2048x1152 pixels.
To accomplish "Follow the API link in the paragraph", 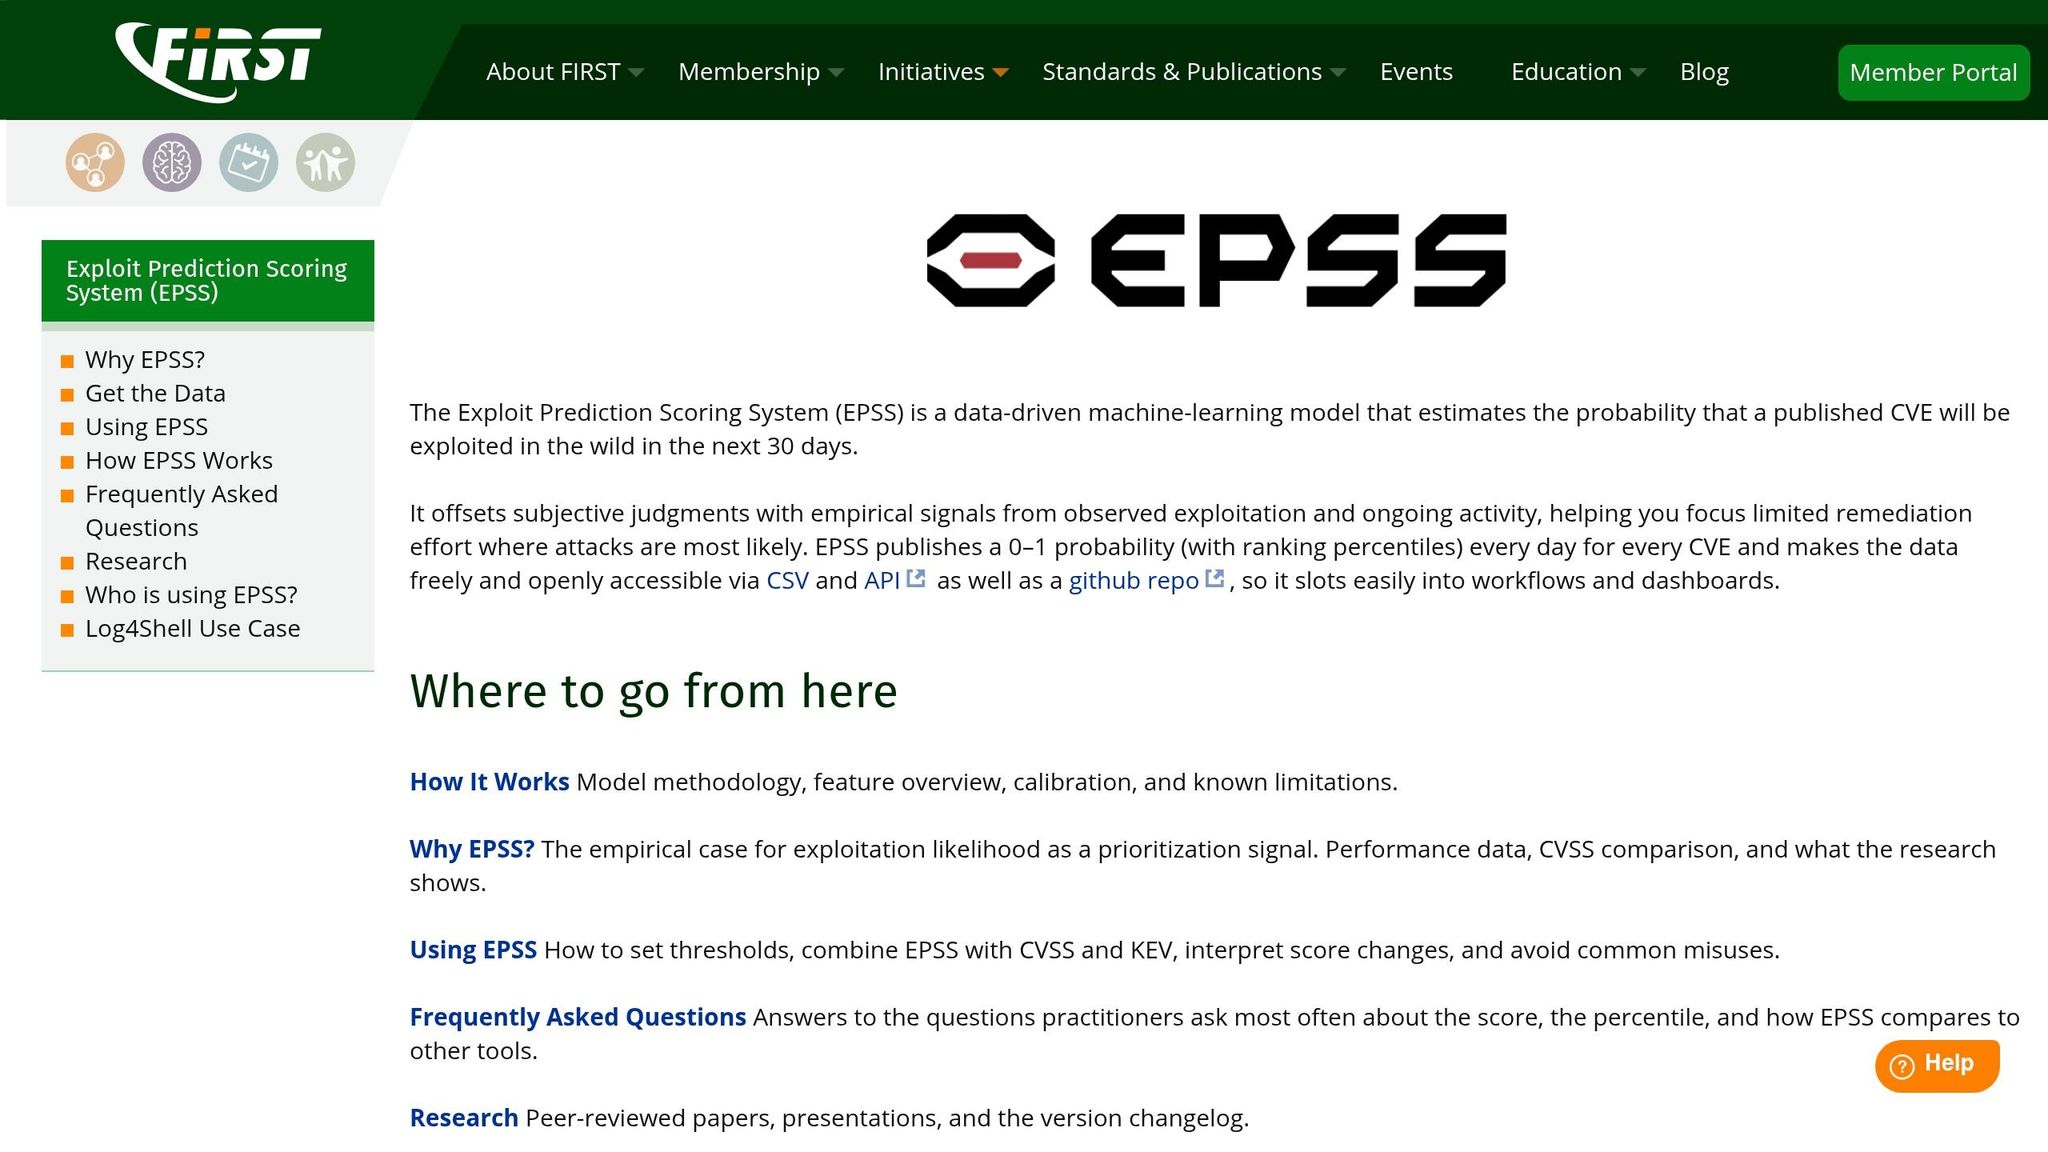I will [882, 580].
